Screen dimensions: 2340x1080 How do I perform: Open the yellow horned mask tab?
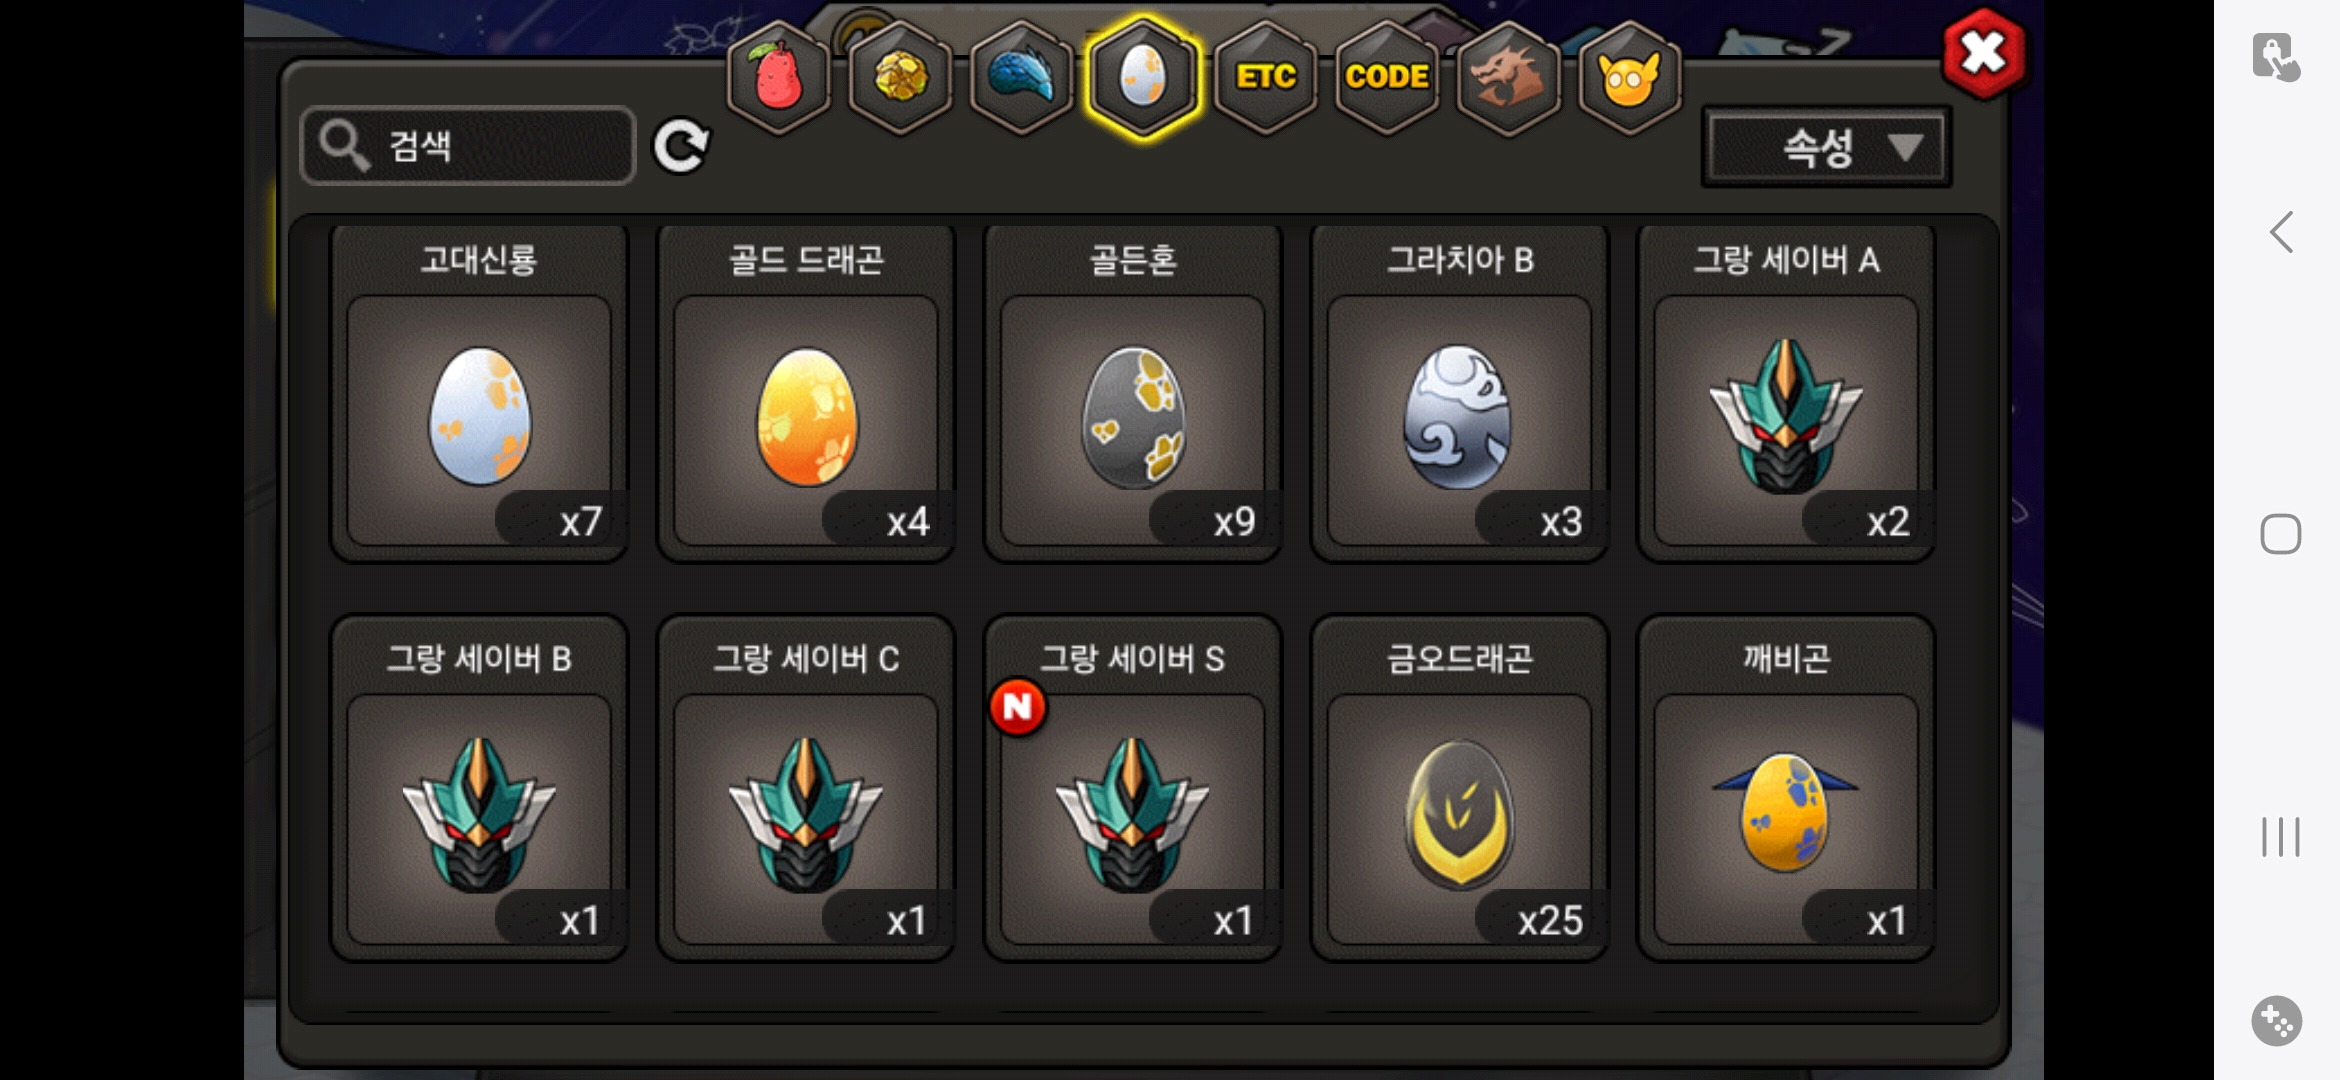pos(1630,77)
